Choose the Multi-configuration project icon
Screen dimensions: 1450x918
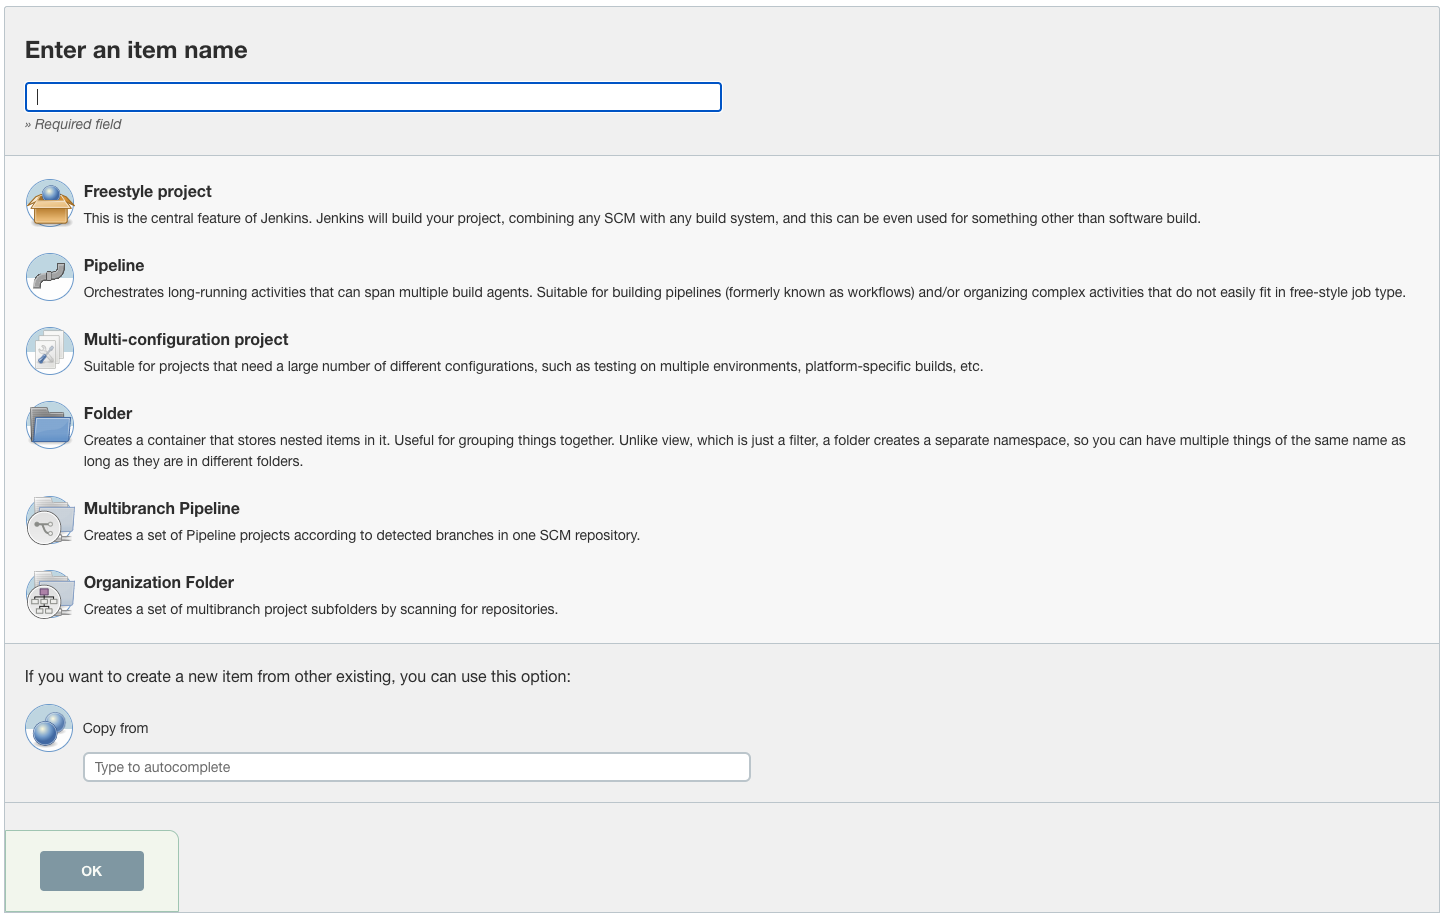tap(49, 351)
